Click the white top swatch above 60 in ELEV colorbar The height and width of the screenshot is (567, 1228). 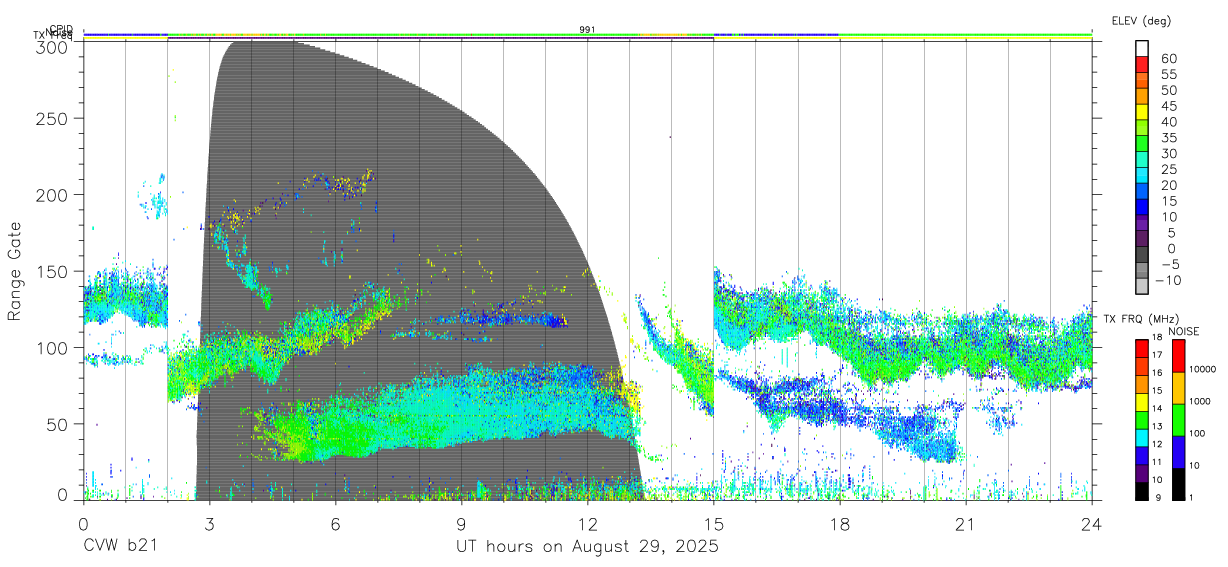[1142, 49]
